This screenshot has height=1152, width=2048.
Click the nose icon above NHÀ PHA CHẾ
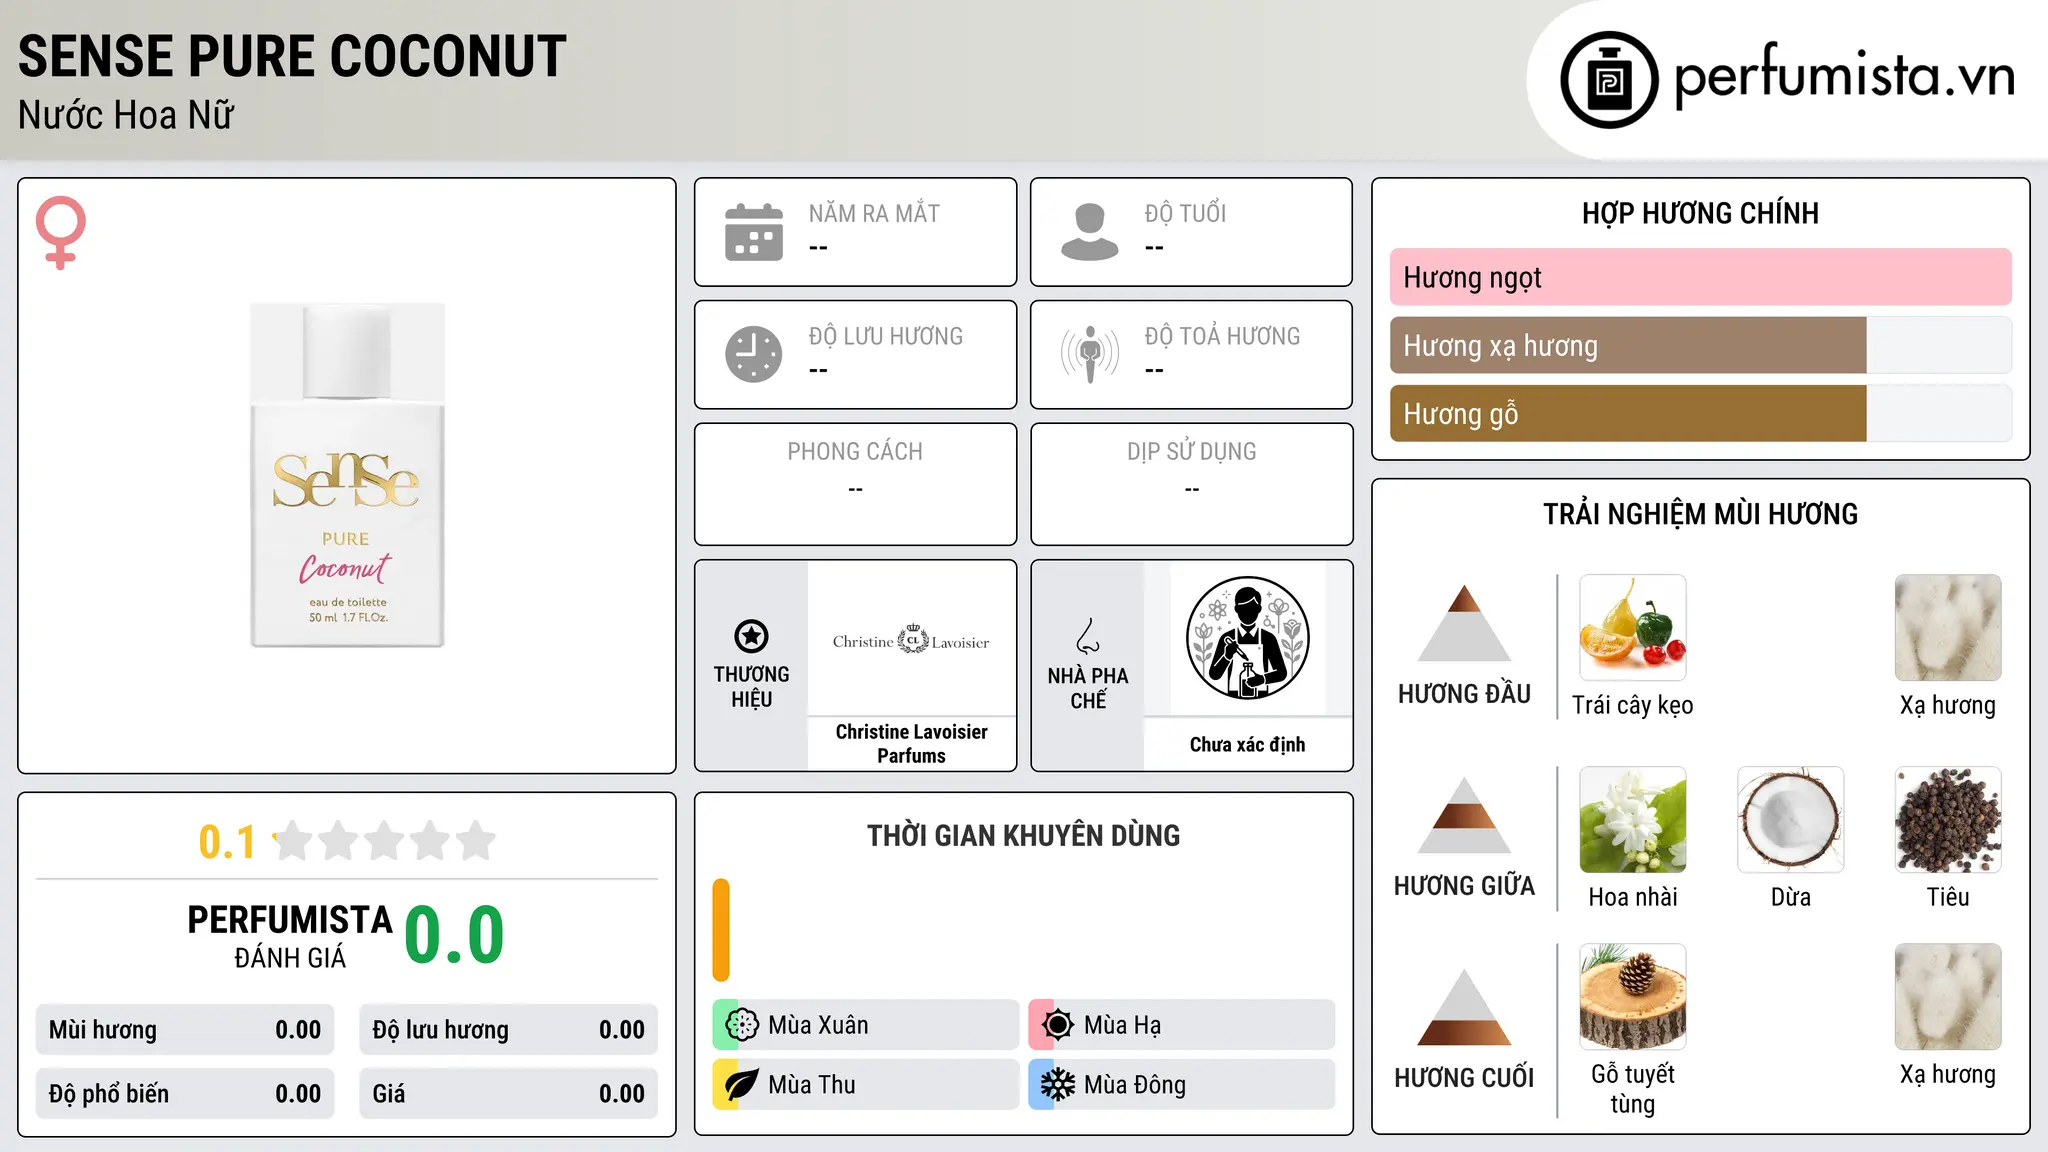(x=1088, y=636)
